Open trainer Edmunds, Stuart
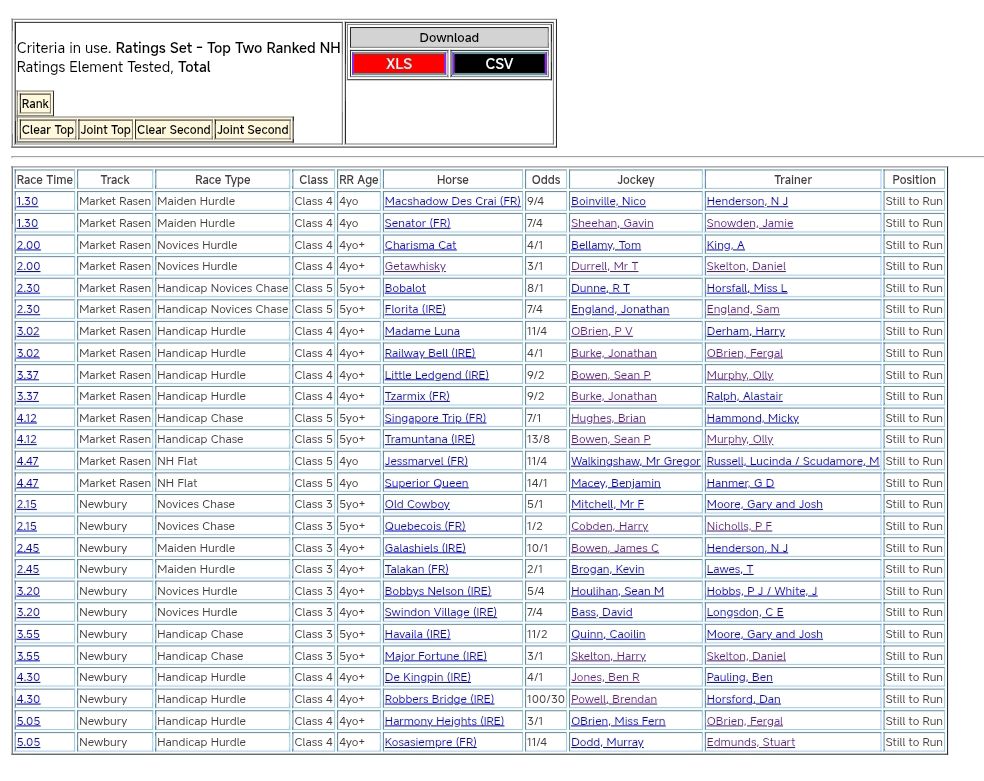Viewport: 984px width, 781px height. [751, 743]
